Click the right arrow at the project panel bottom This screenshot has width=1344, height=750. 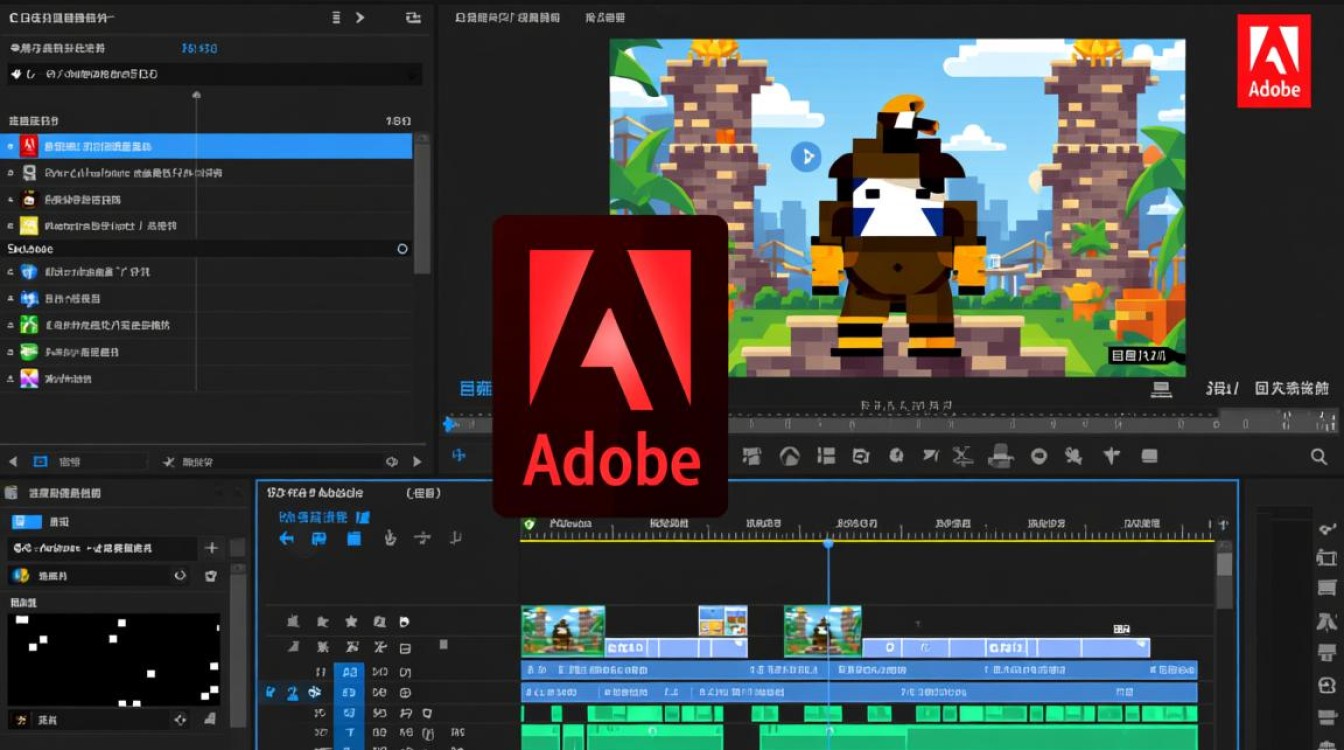pyautogui.click(x=417, y=462)
